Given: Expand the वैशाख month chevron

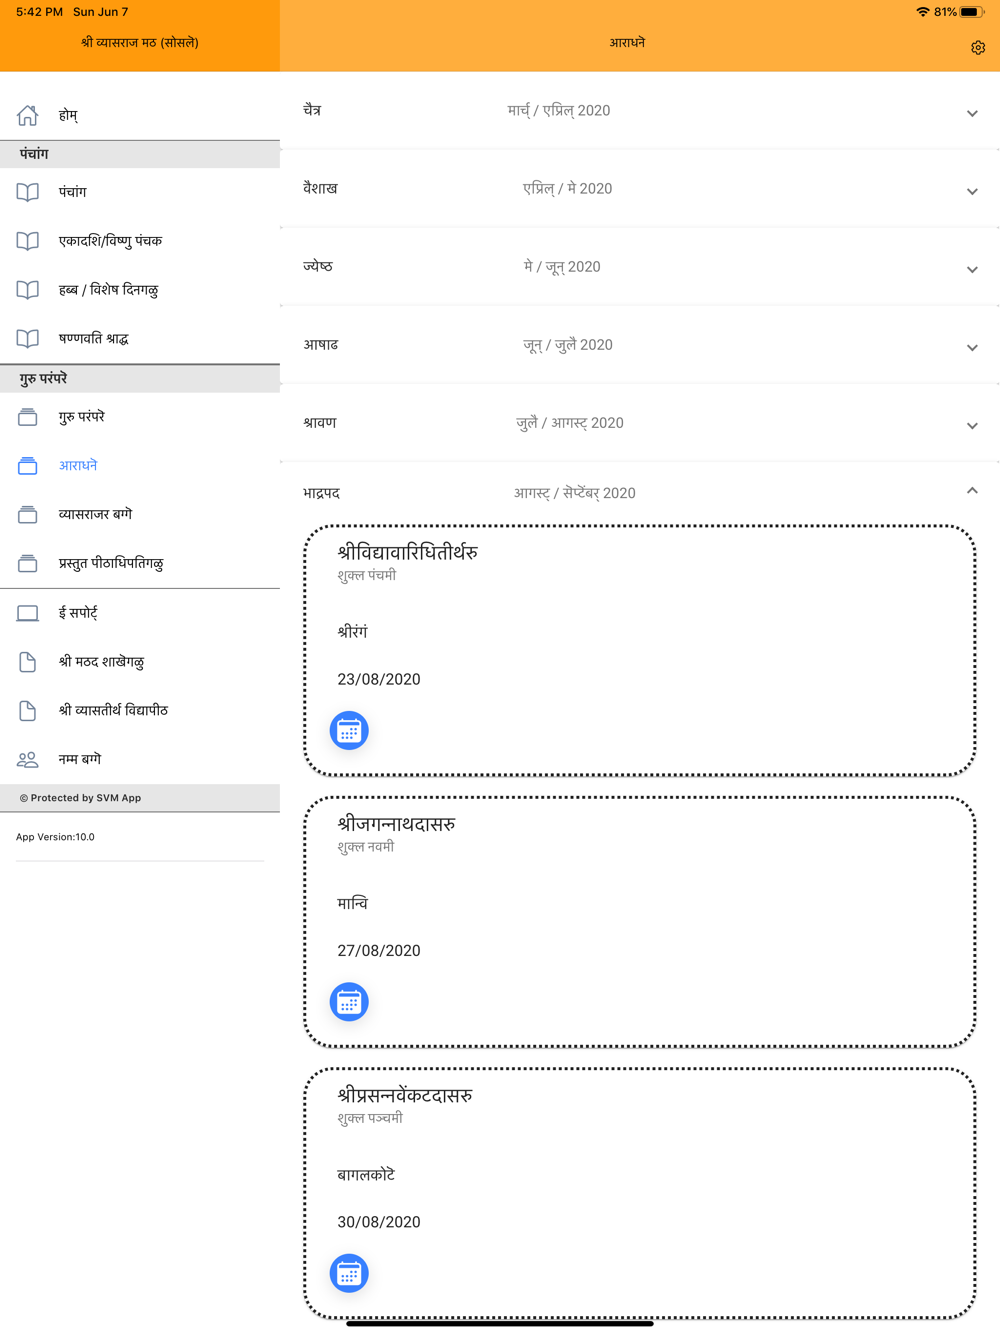Looking at the screenshot, I should 972,191.
